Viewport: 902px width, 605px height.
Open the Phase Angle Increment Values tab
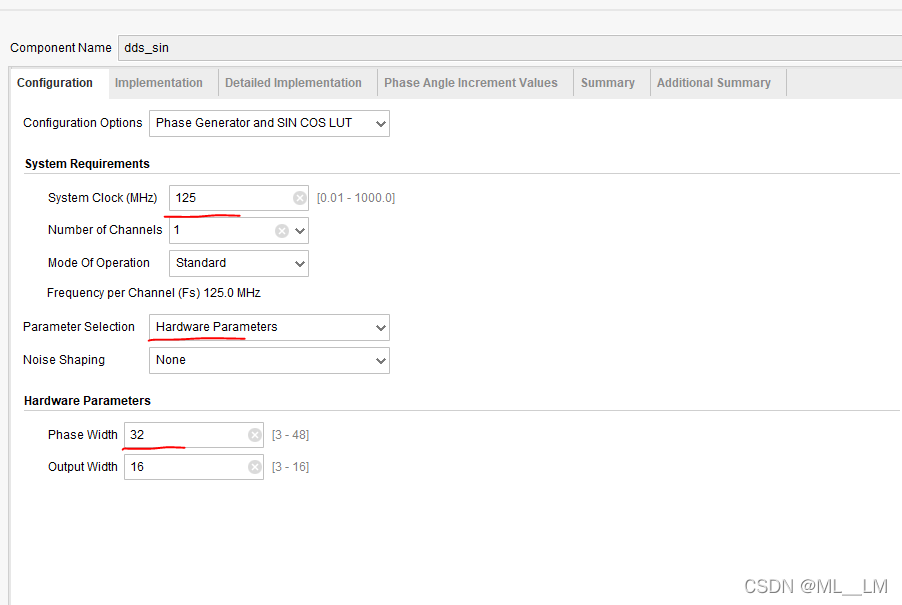coord(471,83)
